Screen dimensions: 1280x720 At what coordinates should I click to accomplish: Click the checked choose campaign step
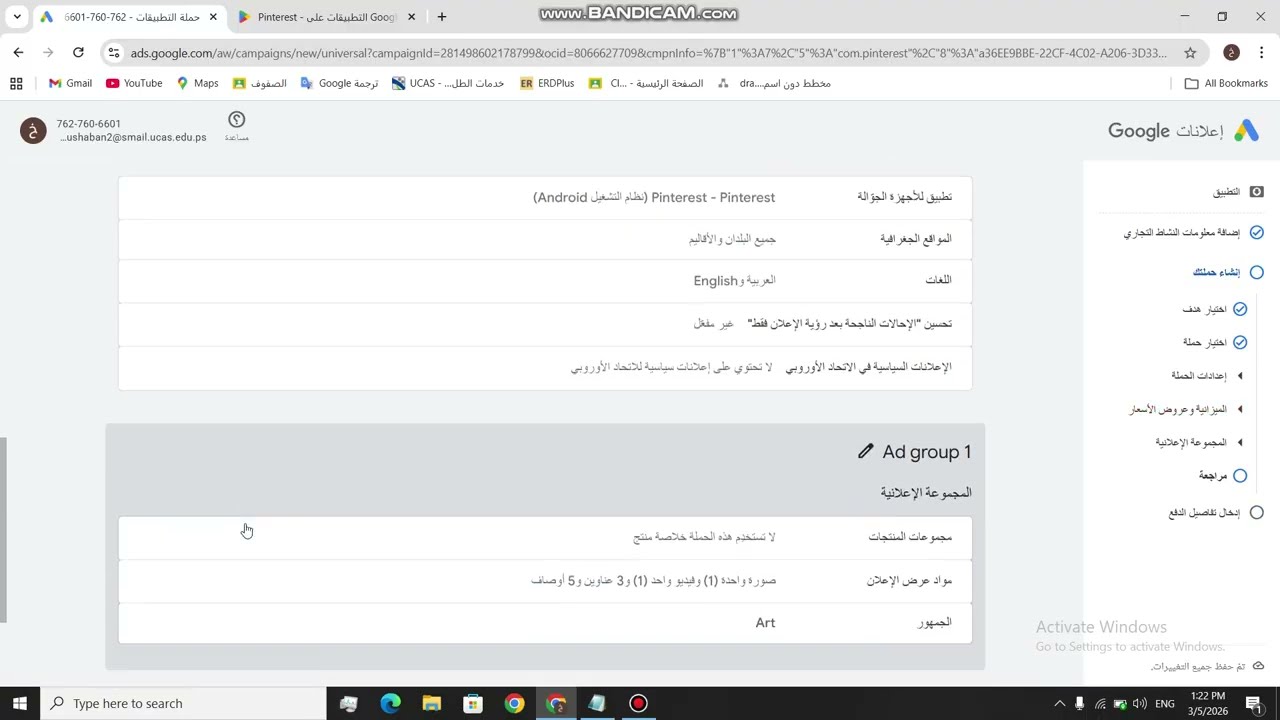point(1240,343)
